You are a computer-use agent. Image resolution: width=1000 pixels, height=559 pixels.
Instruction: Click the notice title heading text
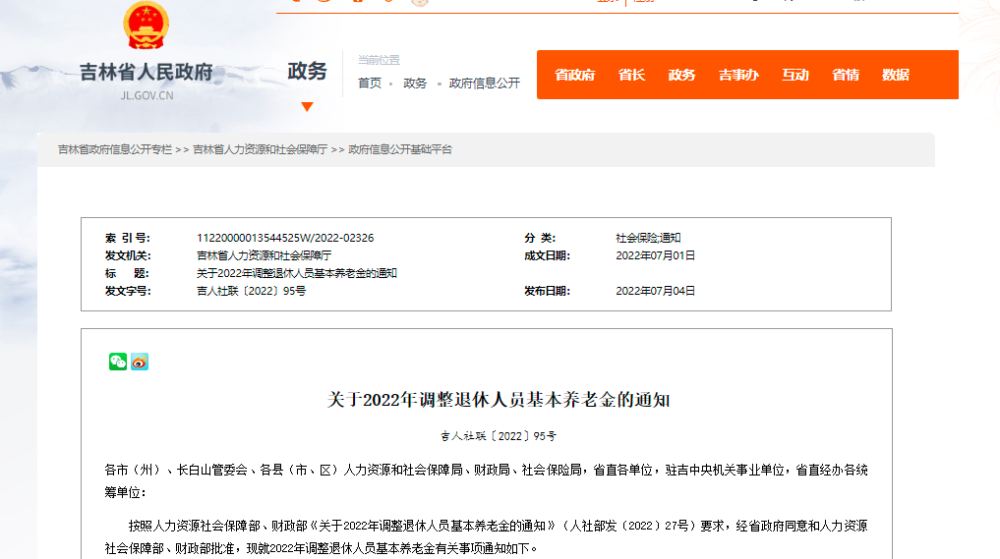tap(498, 400)
